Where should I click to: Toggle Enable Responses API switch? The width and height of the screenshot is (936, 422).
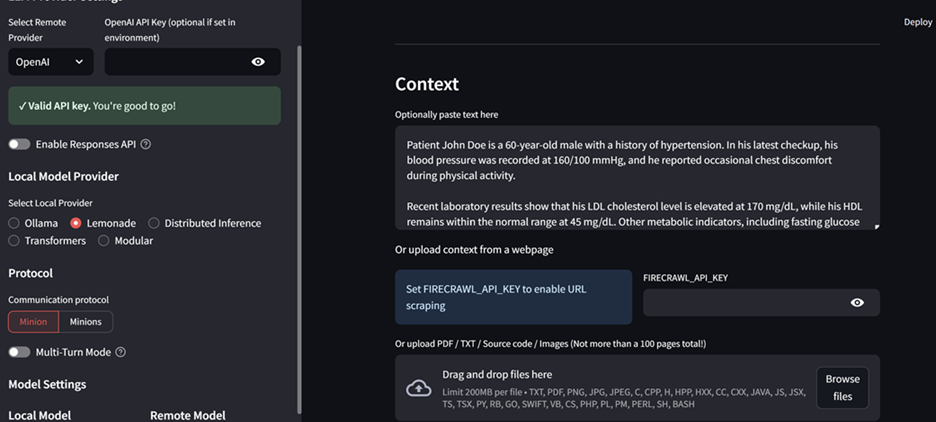coord(19,144)
